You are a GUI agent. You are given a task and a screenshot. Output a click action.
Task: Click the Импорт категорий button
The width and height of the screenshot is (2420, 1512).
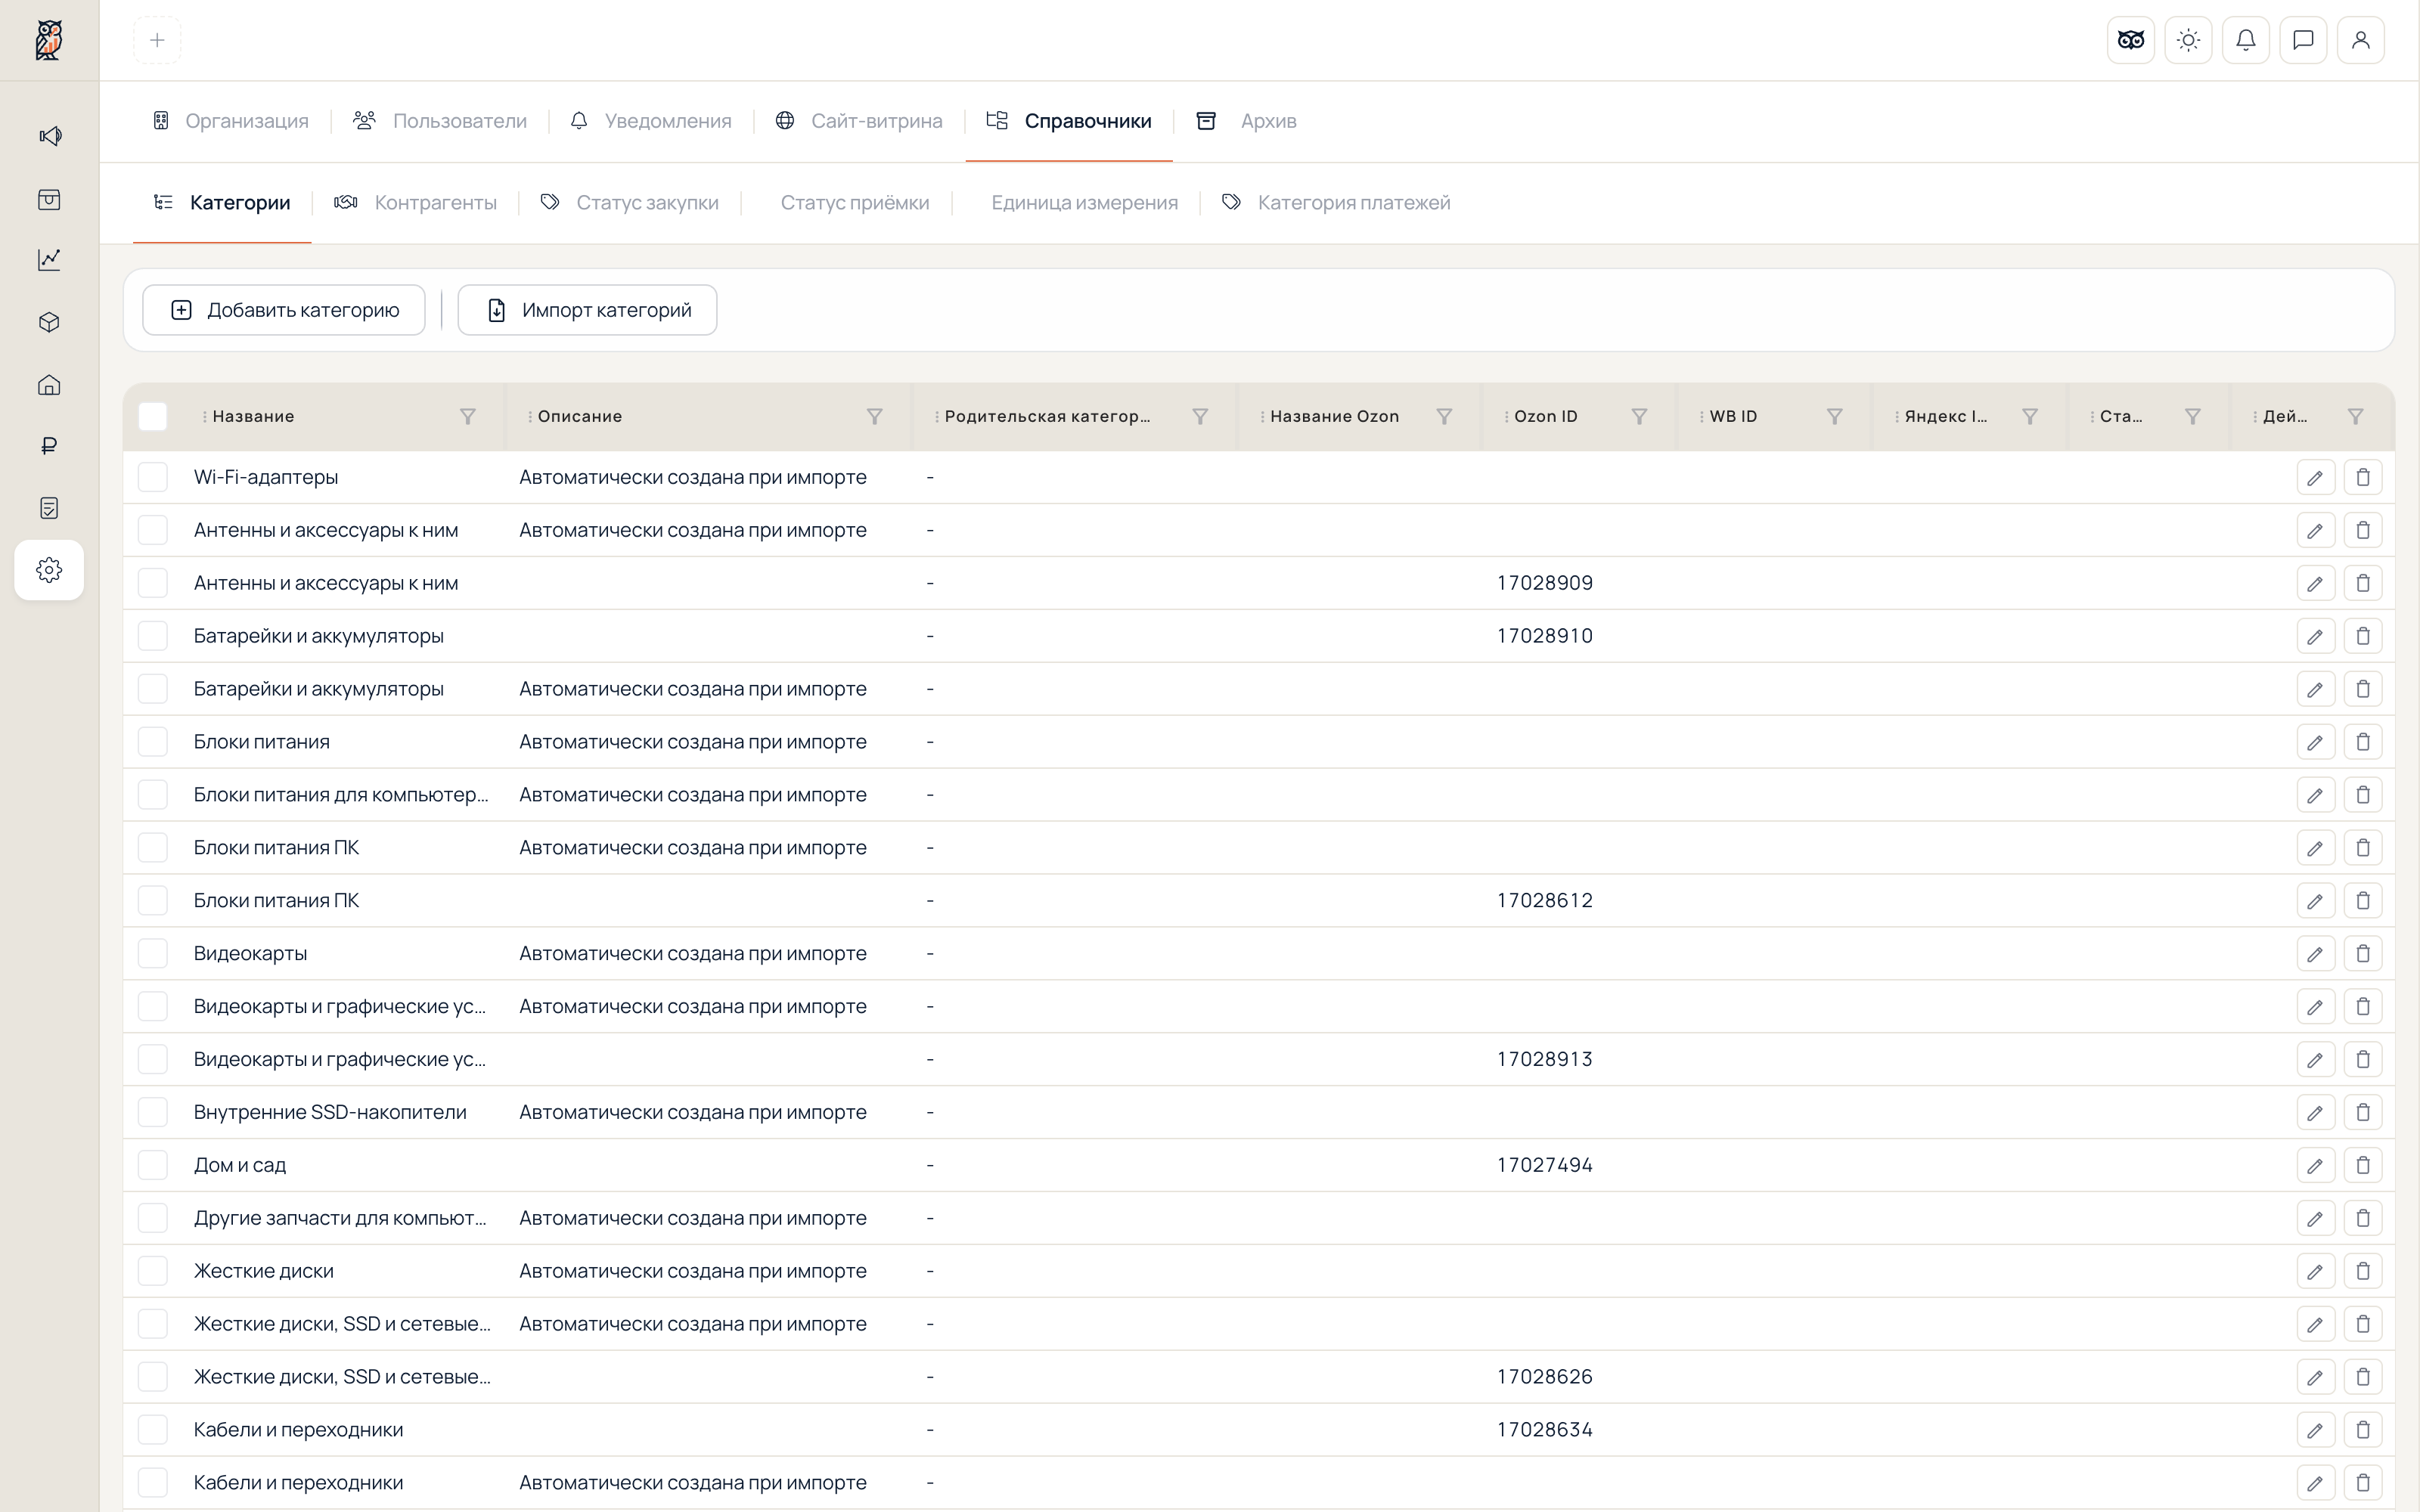[587, 310]
